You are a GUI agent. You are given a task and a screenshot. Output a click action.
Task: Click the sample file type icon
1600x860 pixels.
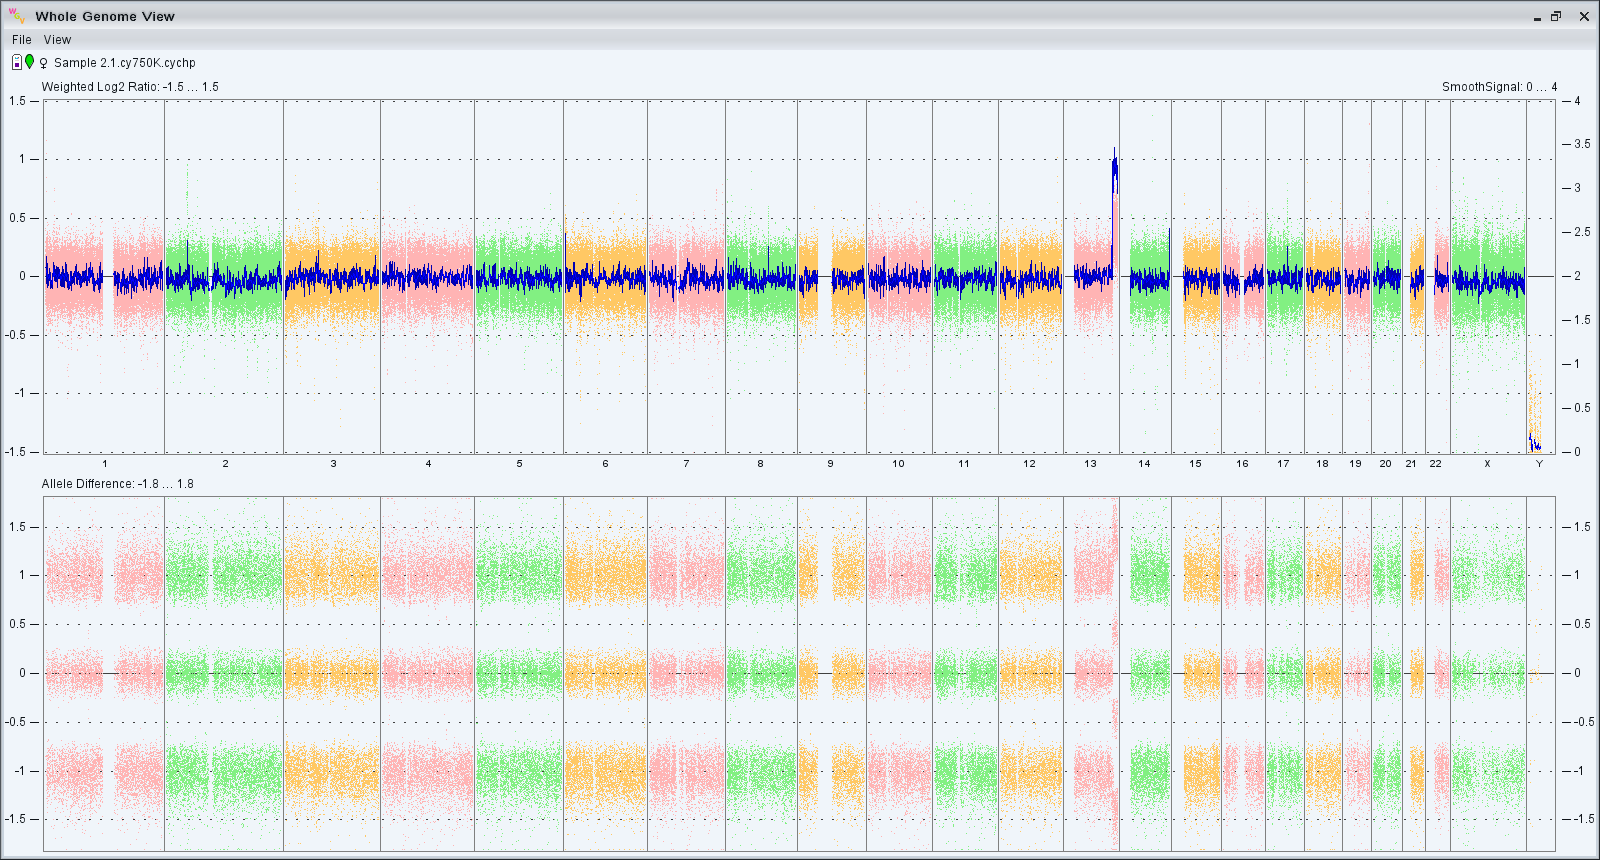17,62
